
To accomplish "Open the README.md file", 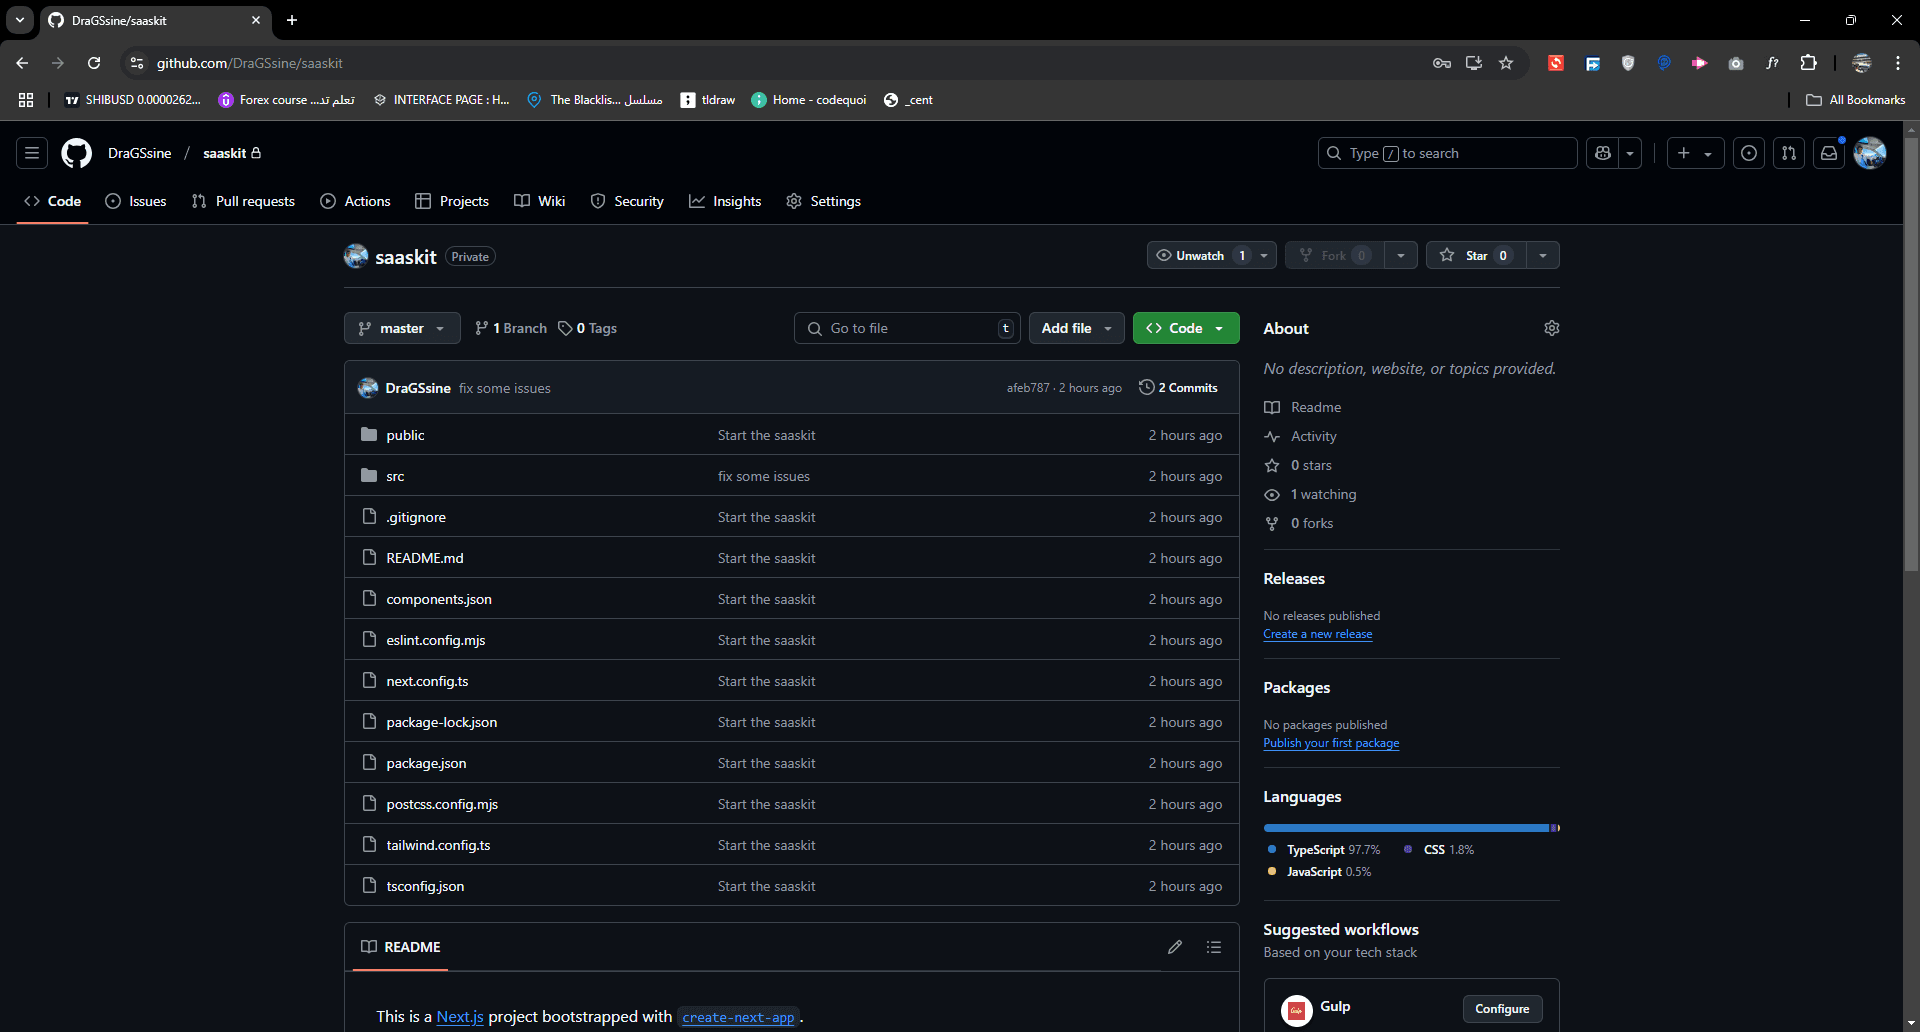I will point(425,558).
